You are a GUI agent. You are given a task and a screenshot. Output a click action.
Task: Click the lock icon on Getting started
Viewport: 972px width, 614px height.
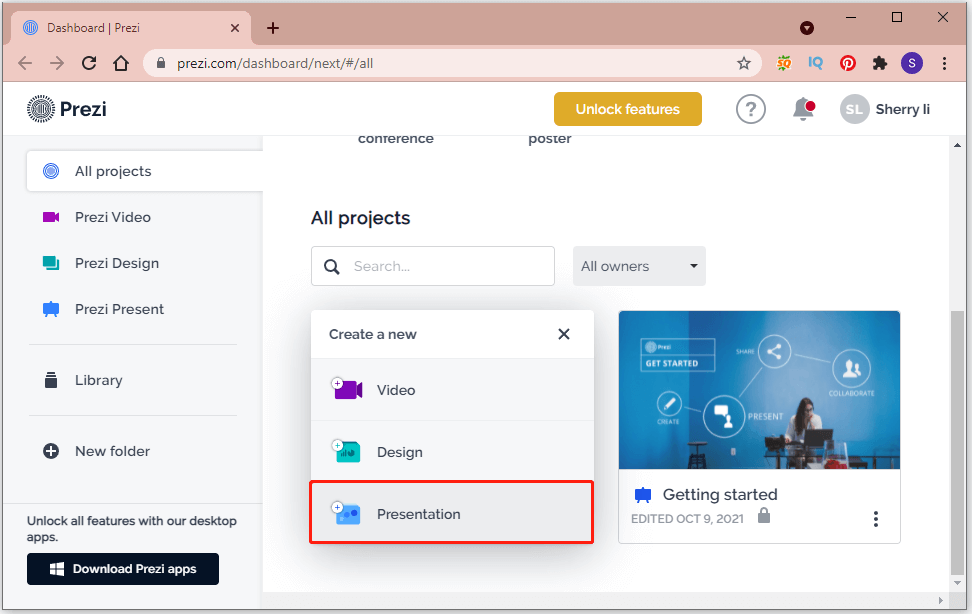[x=764, y=515]
